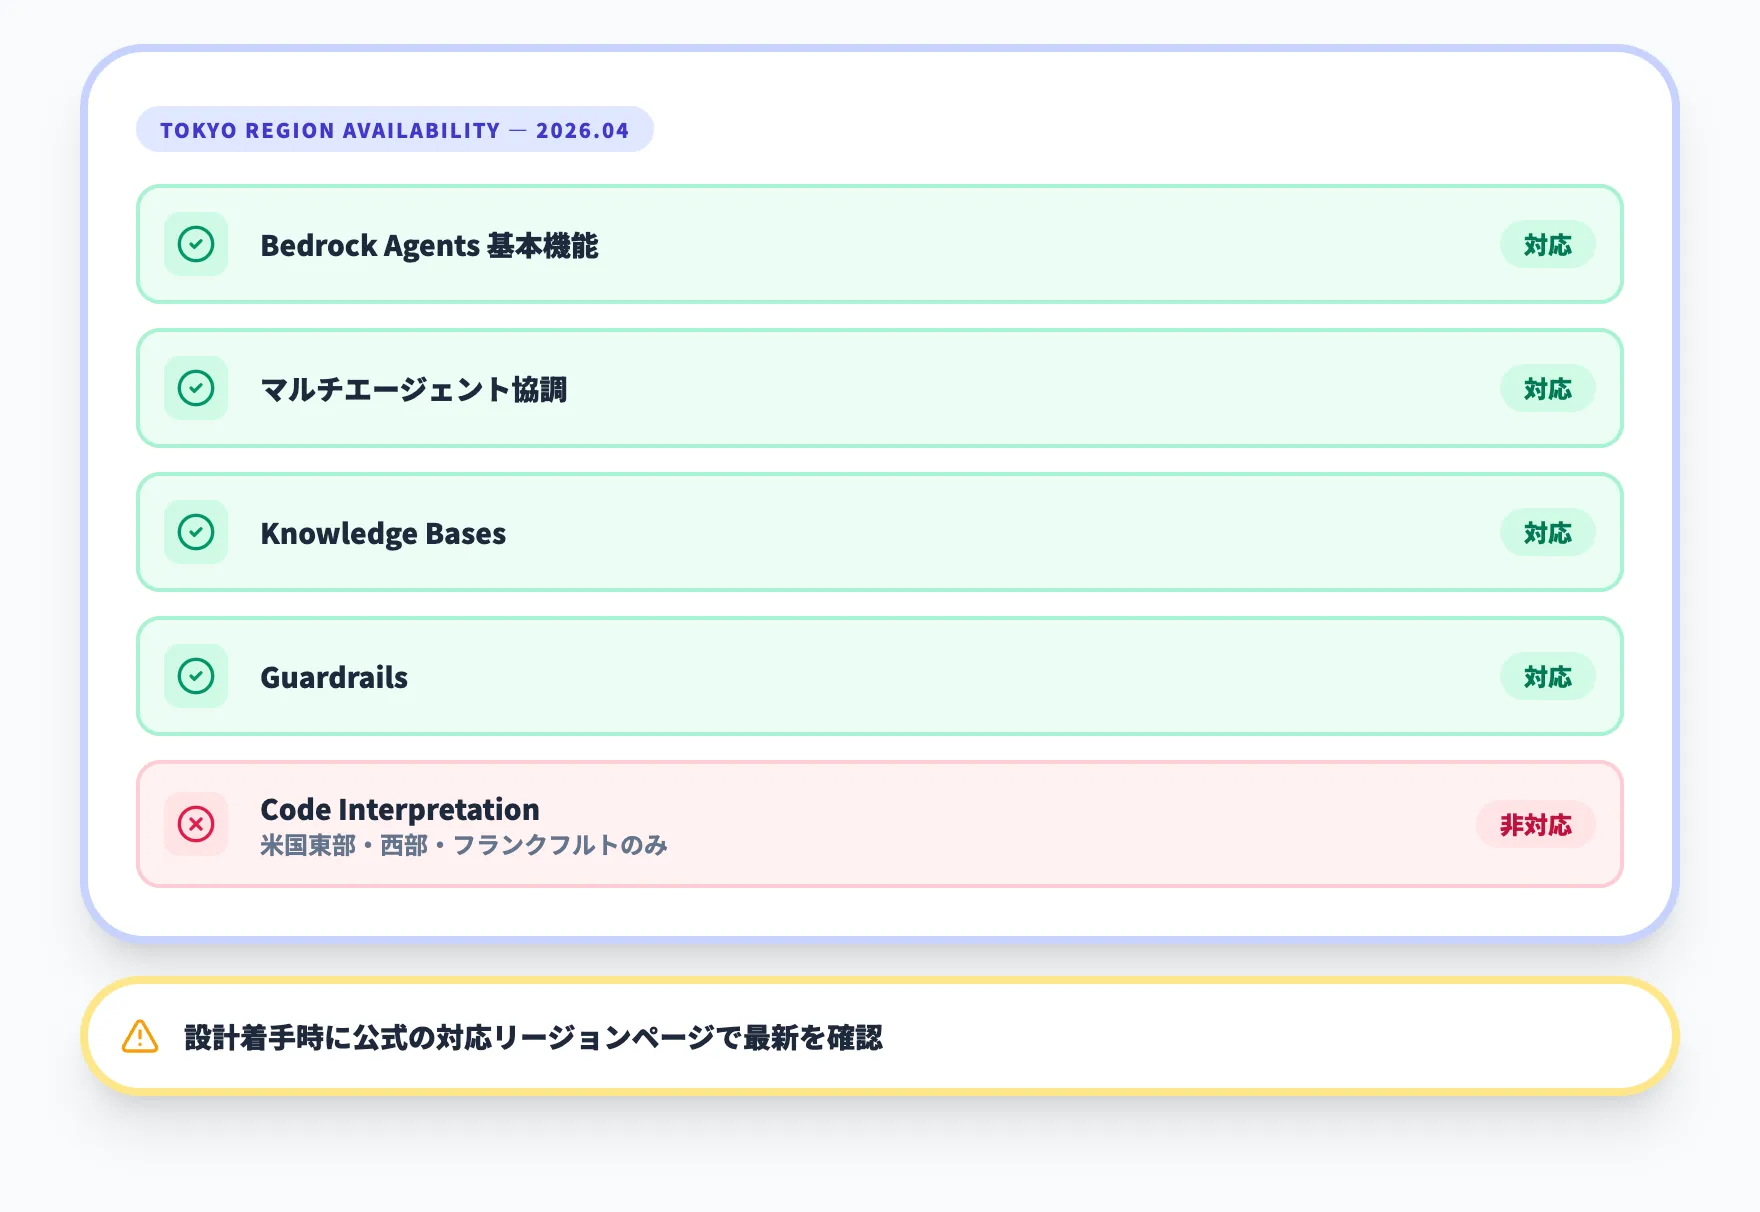Click the green check icon beside Bedrock Agents 基本機能
The width and height of the screenshot is (1760, 1212).
click(196, 244)
